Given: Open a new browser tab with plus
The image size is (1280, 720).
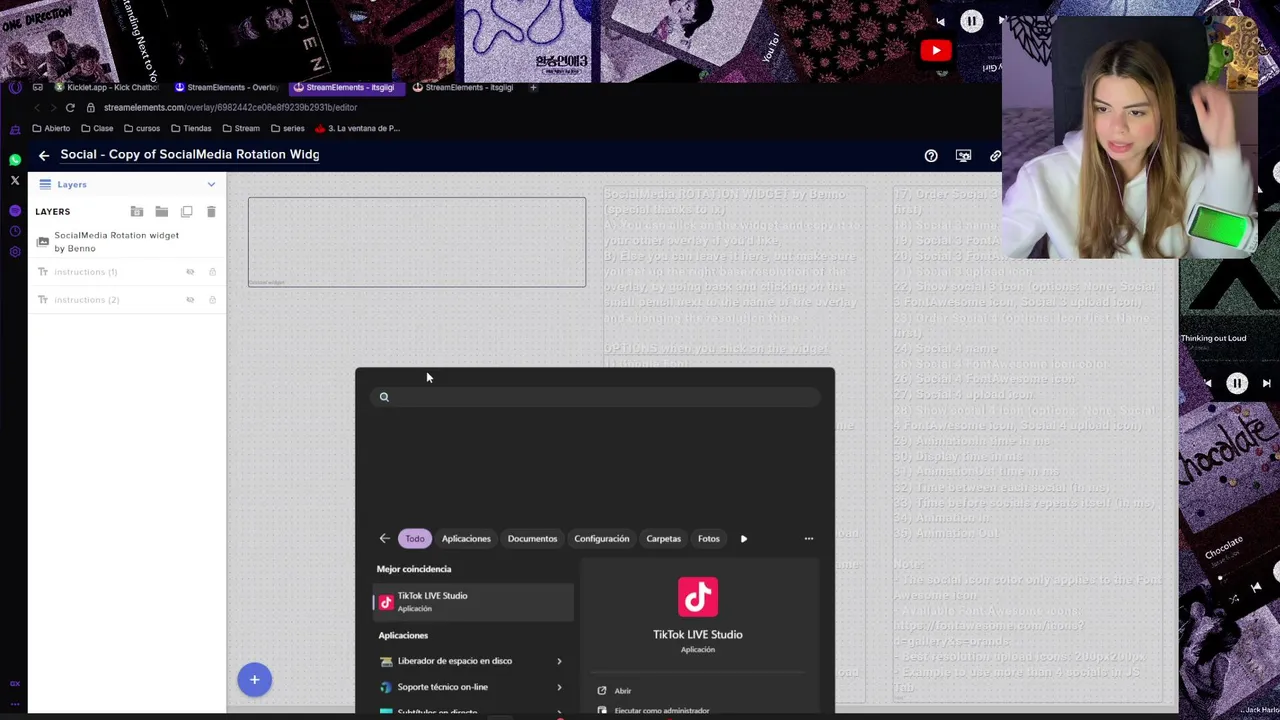Looking at the screenshot, I should 533,88.
